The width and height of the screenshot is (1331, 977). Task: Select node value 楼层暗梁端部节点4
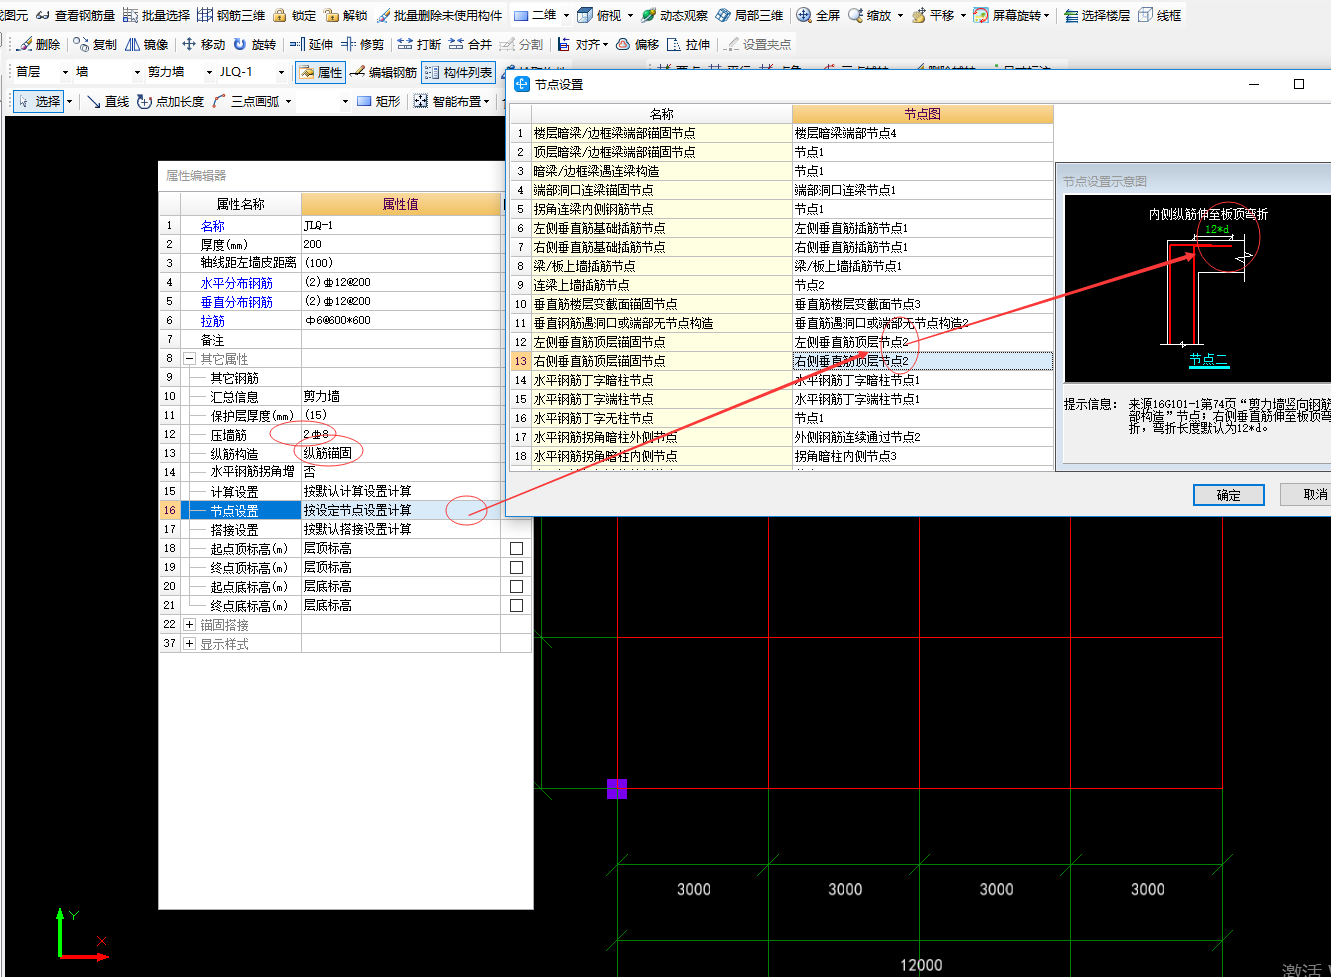tap(923, 133)
